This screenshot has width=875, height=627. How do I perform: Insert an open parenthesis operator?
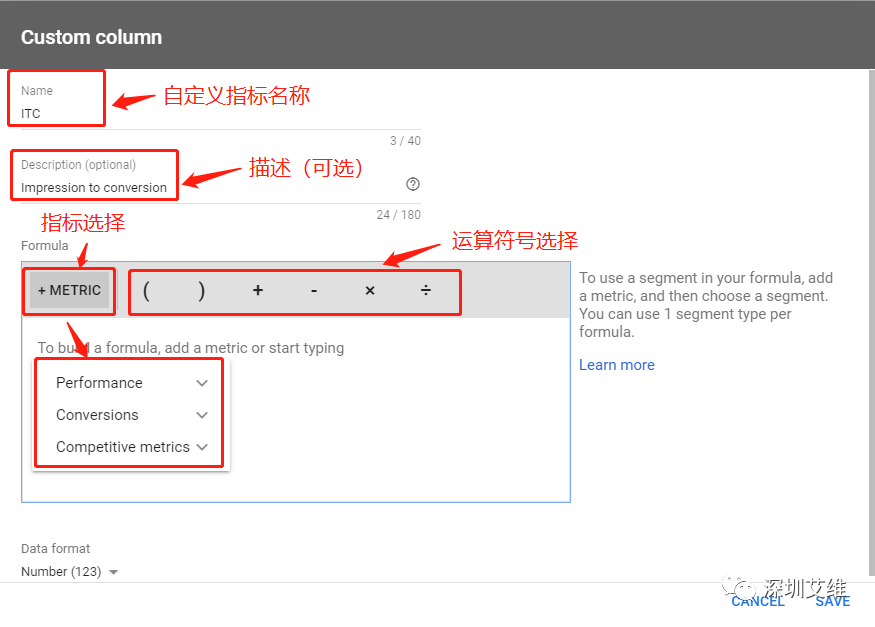(x=146, y=291)
